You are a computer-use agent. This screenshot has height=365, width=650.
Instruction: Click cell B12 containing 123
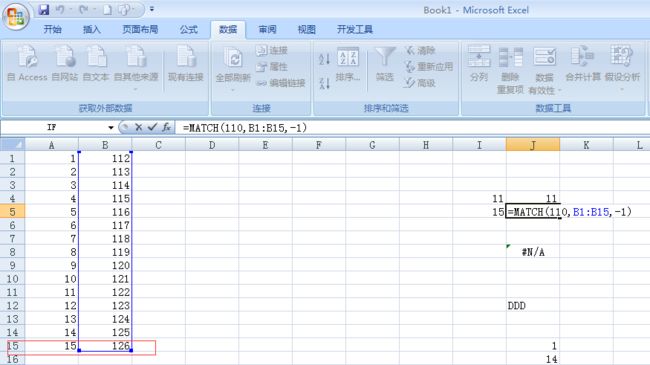pos(105,305)
